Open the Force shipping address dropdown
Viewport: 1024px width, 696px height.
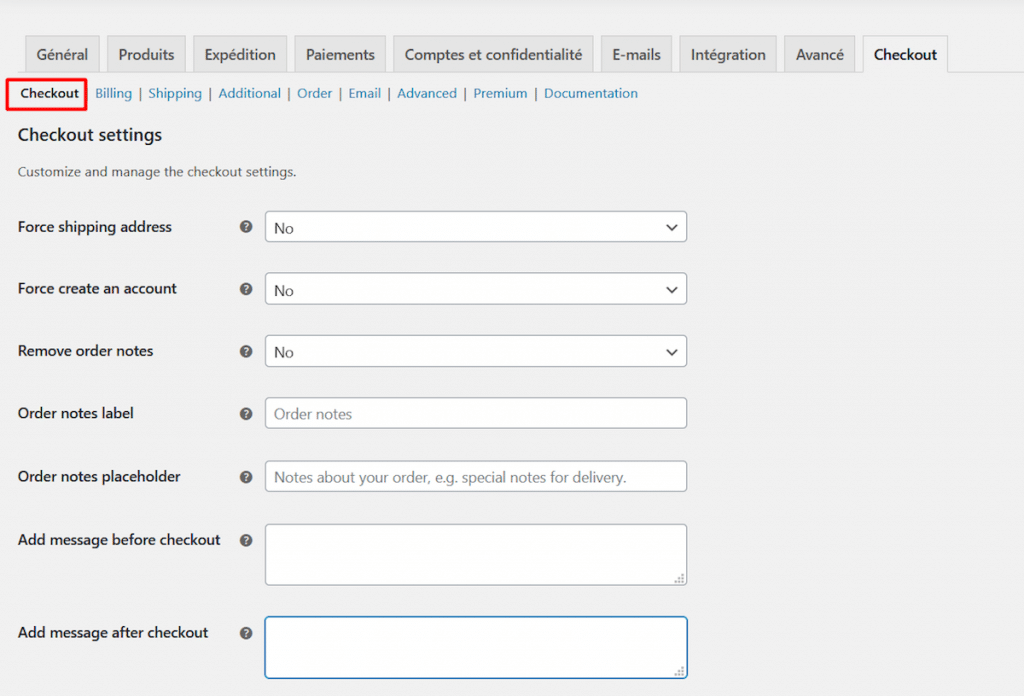click(475, 227)
